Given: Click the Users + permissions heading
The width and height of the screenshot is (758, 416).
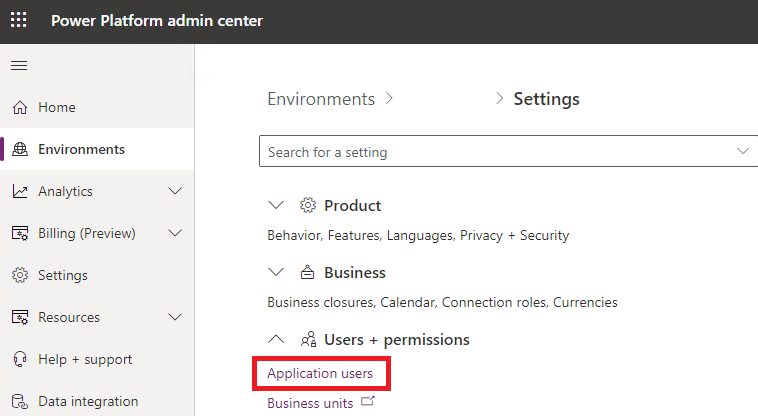Looking at the screenshot, I should pyautogui.click(x=397, y=340).
